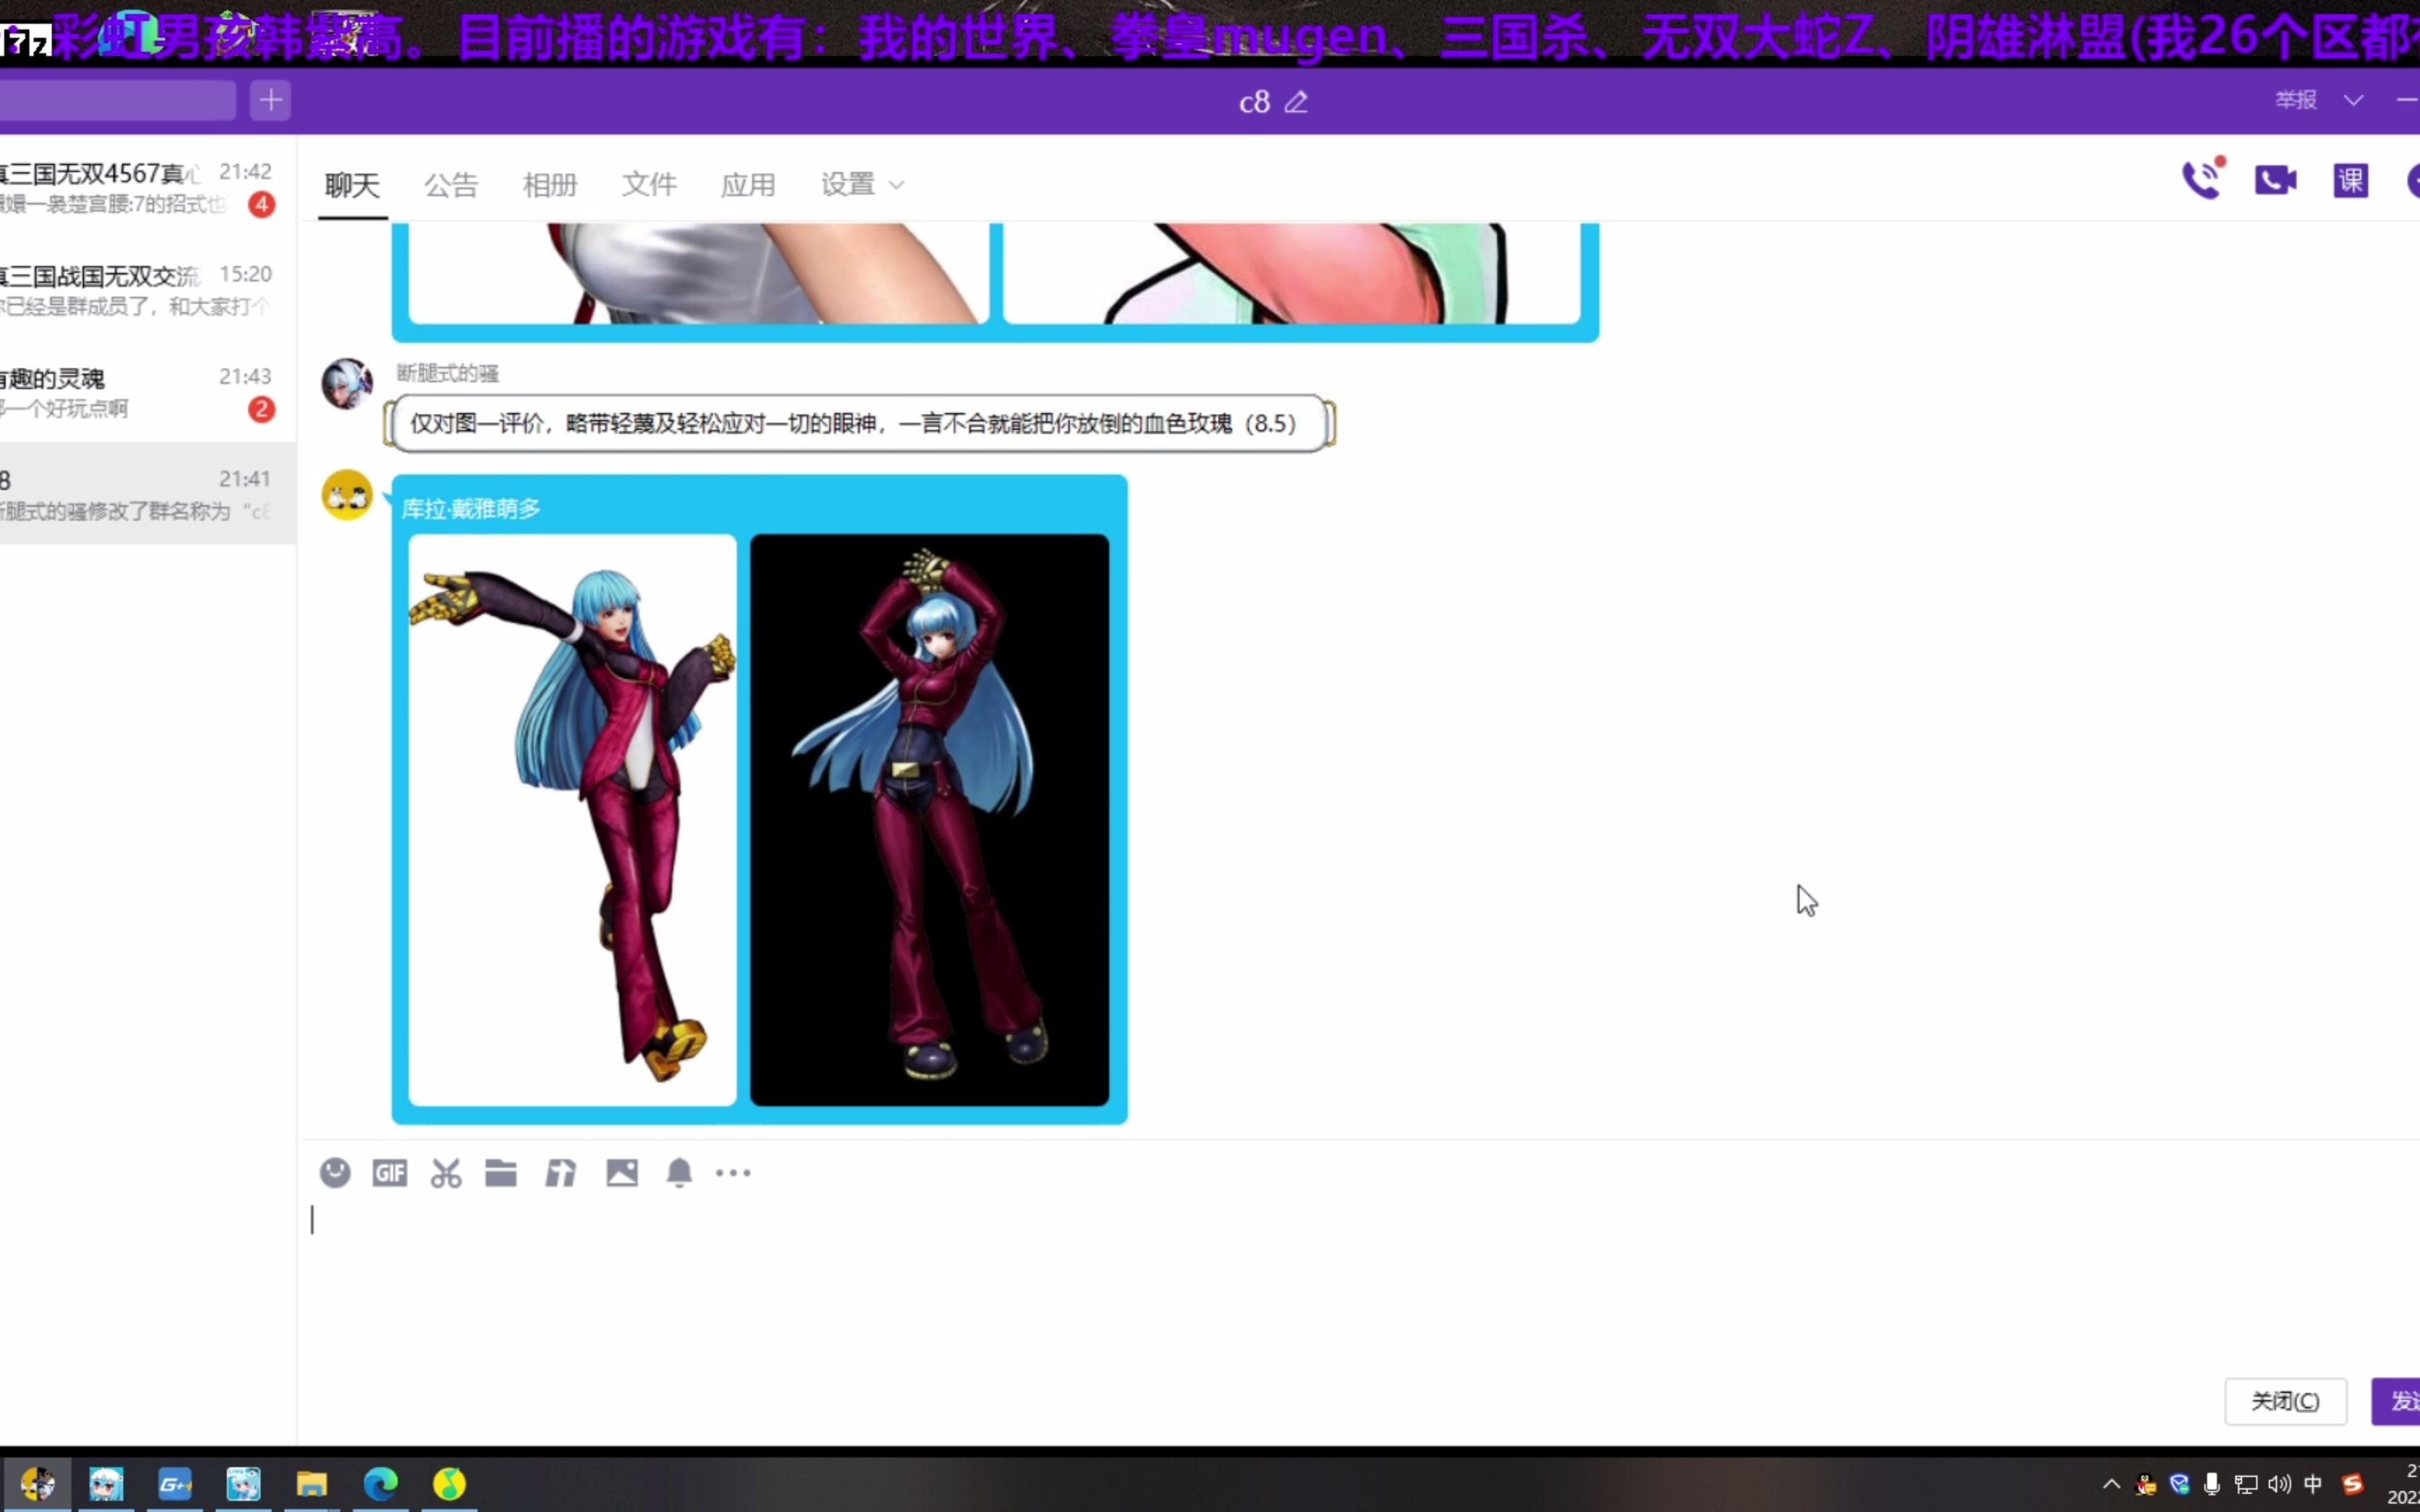2420x1512 pixels.
Task: Click the security shield tray icon
Action: pyautogui.click(x=2179, y=1484)
